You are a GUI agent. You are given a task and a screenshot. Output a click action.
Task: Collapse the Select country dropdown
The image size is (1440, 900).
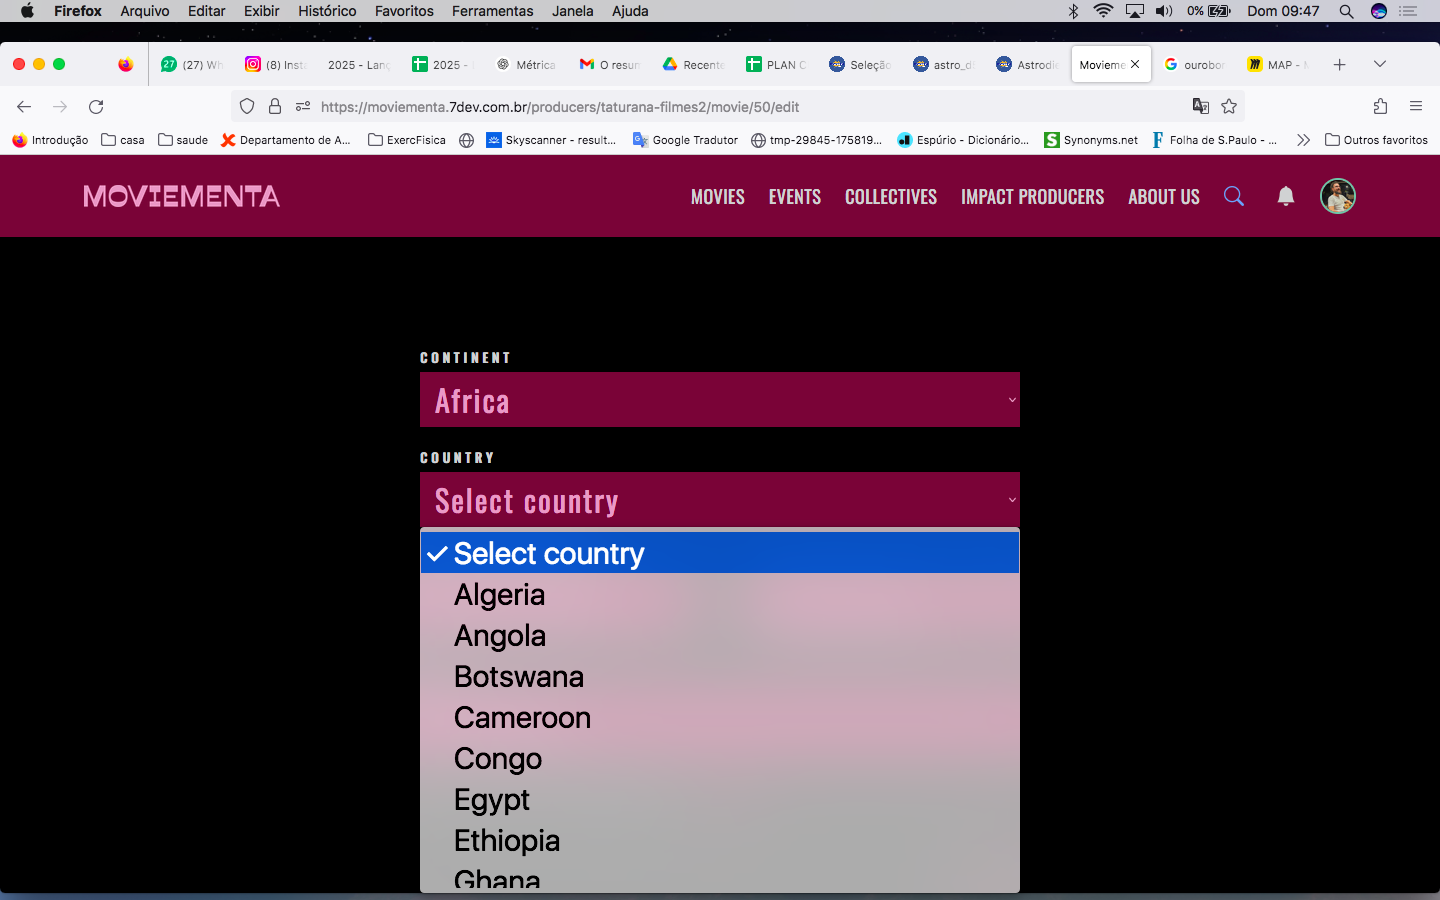click(x=719, y=500)
